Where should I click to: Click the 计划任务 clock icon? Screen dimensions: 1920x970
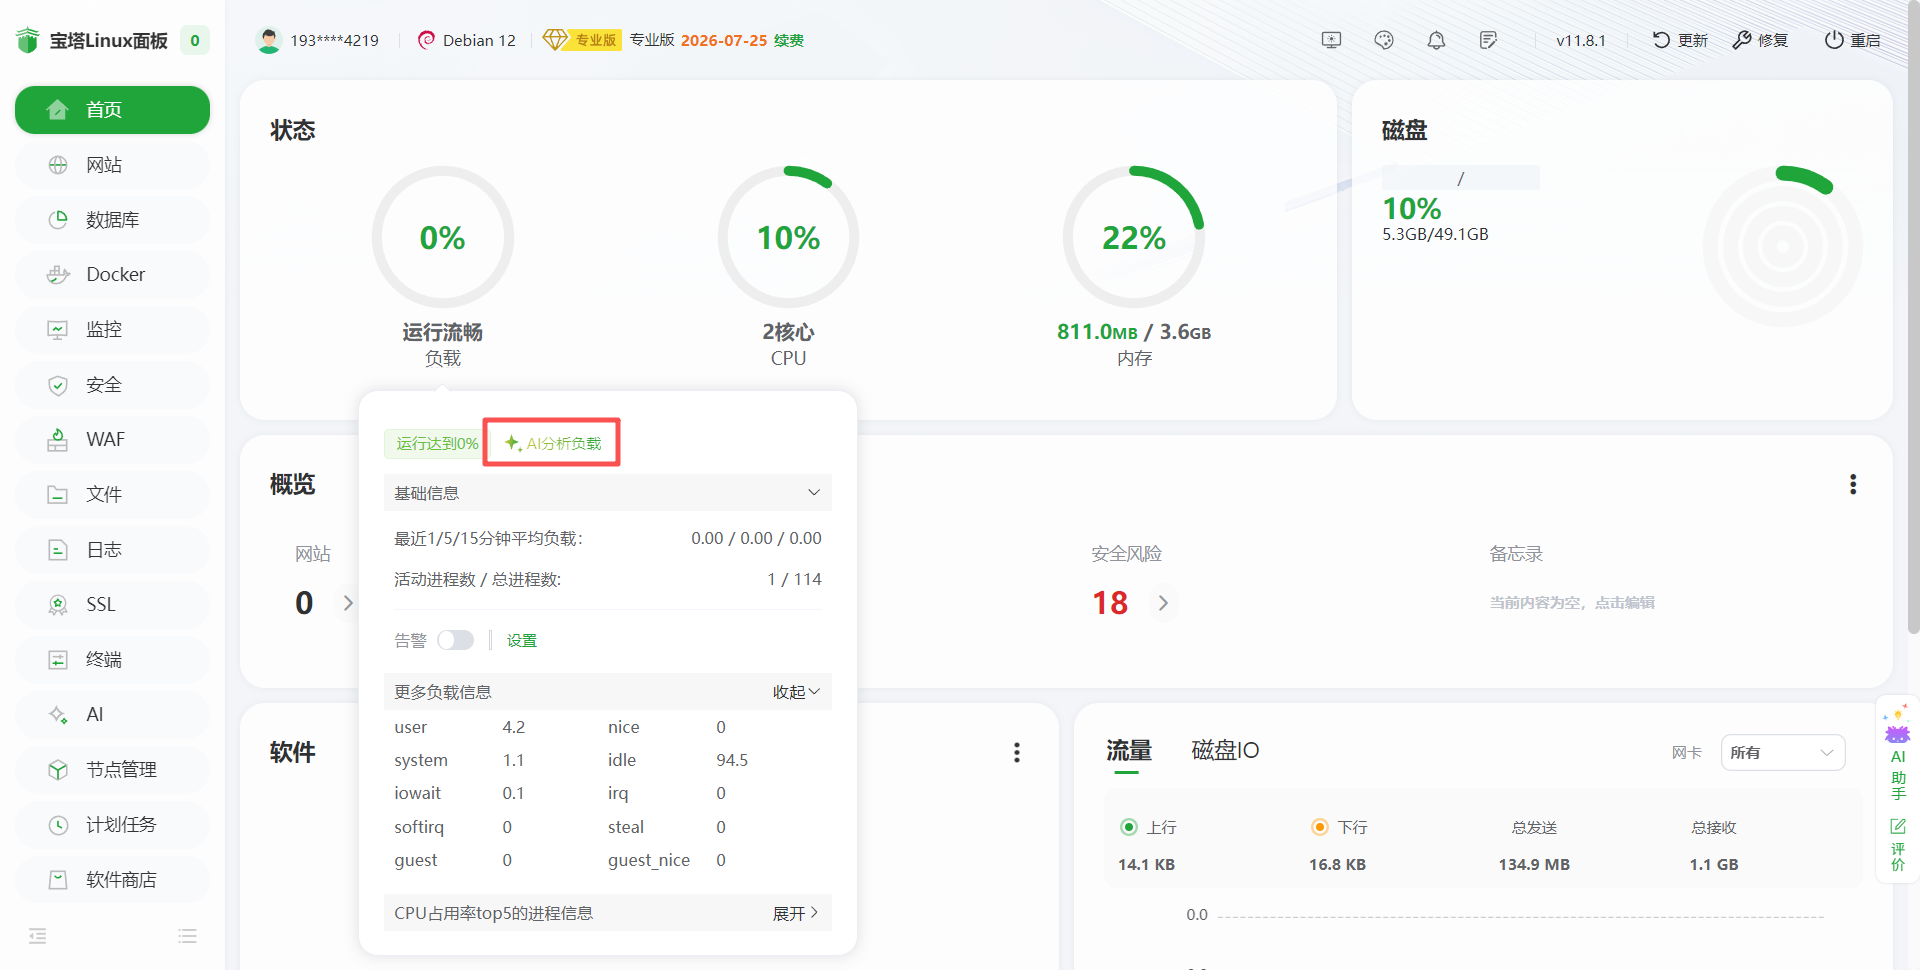(58, 825)
